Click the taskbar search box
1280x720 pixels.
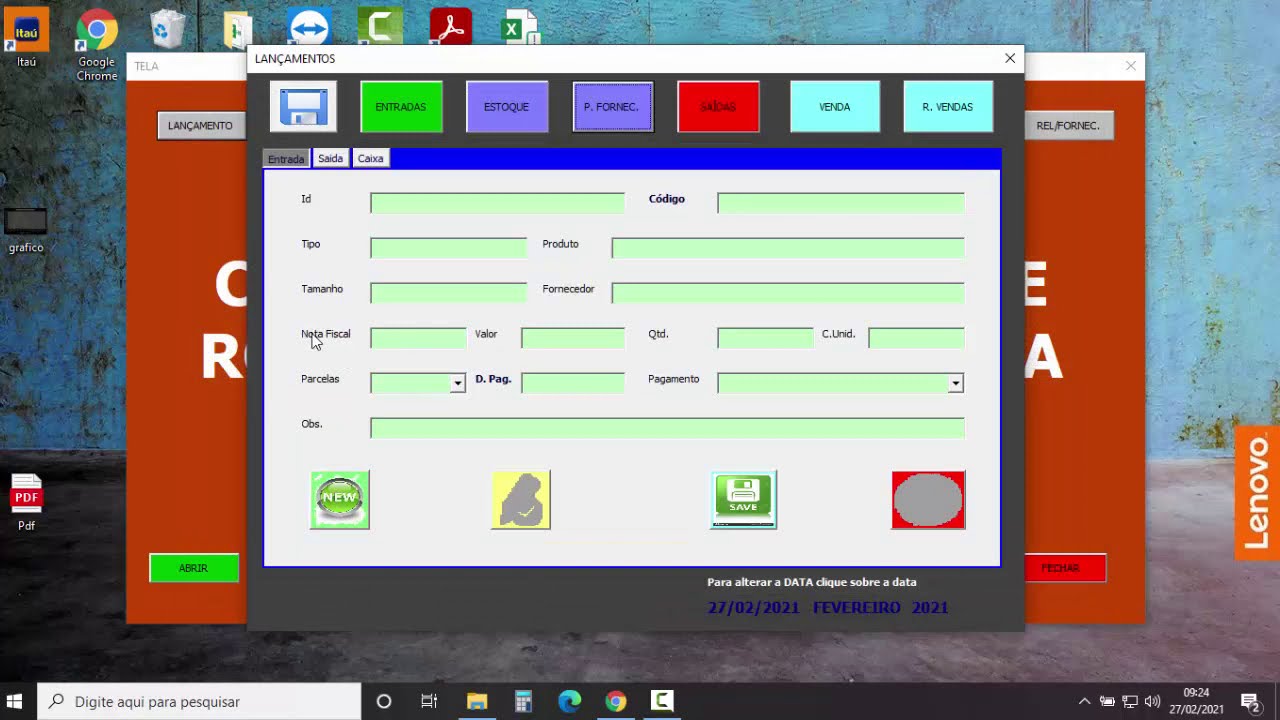pyautogui.click(x=199, y=701)
